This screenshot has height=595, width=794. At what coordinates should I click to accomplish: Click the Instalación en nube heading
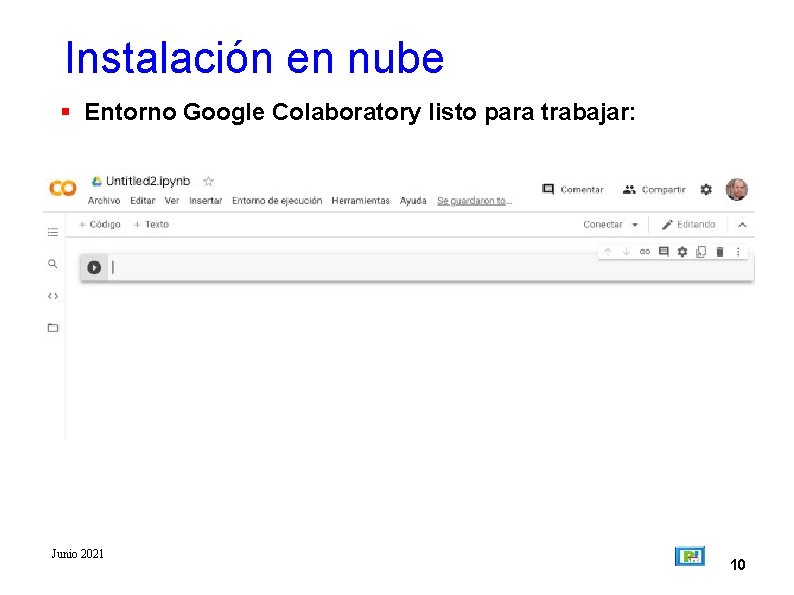(x=255, y=58)
